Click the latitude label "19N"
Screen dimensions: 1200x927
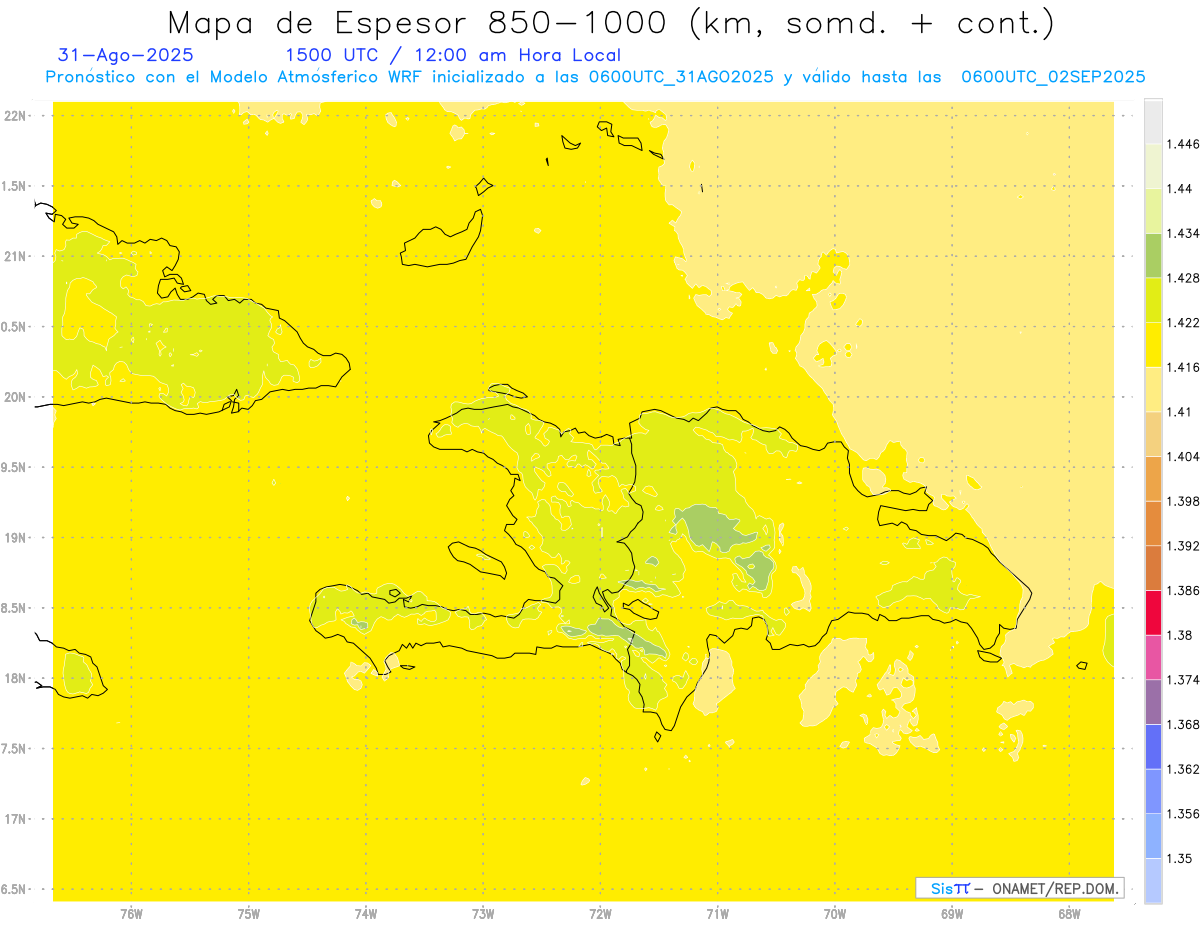(15, 538)
